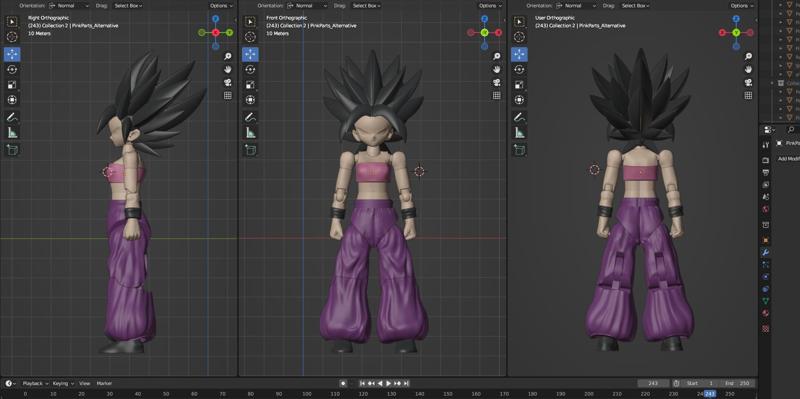Choose the Add Cube tool in User Orthographic viewport

tap(519, 149)
